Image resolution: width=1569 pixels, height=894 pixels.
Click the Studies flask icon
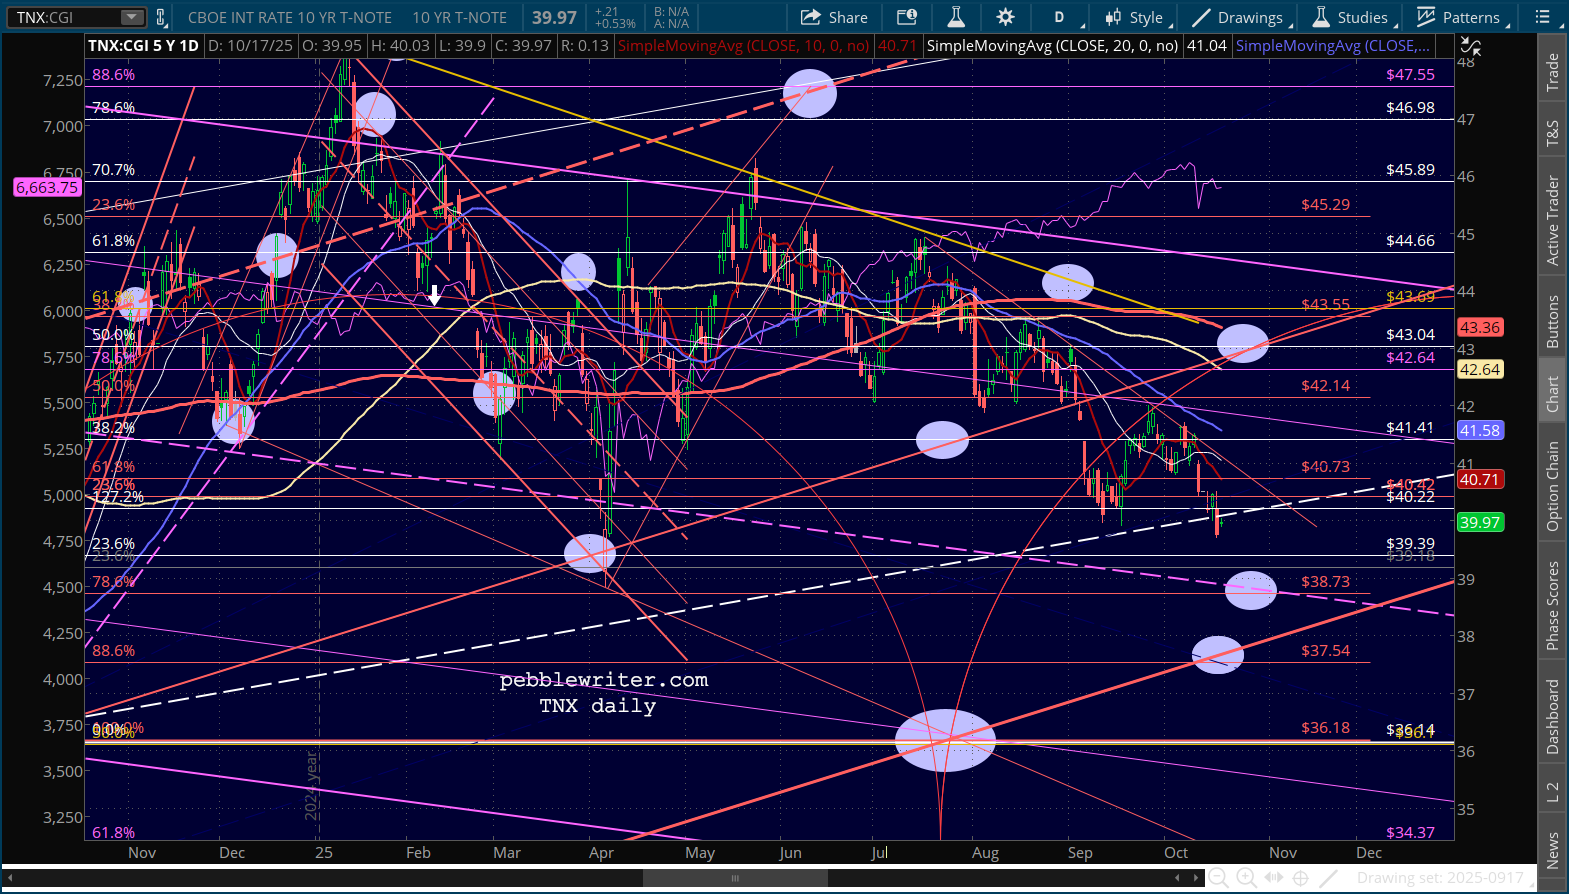1321,17
